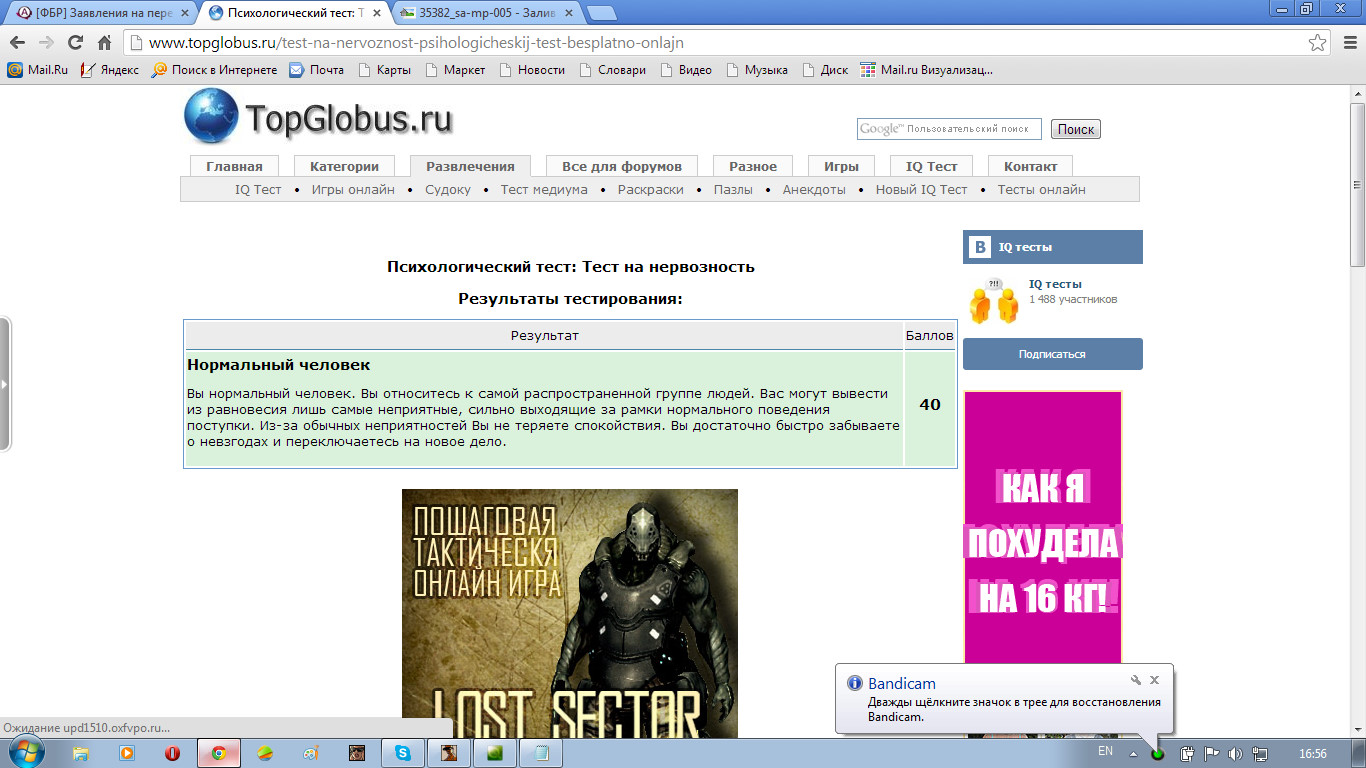The height and width of the screenshot is (768, 1366).
Task: Open the Поиск в Интернете bookmark
Action: pyautogui.click(x=214, y=70)
